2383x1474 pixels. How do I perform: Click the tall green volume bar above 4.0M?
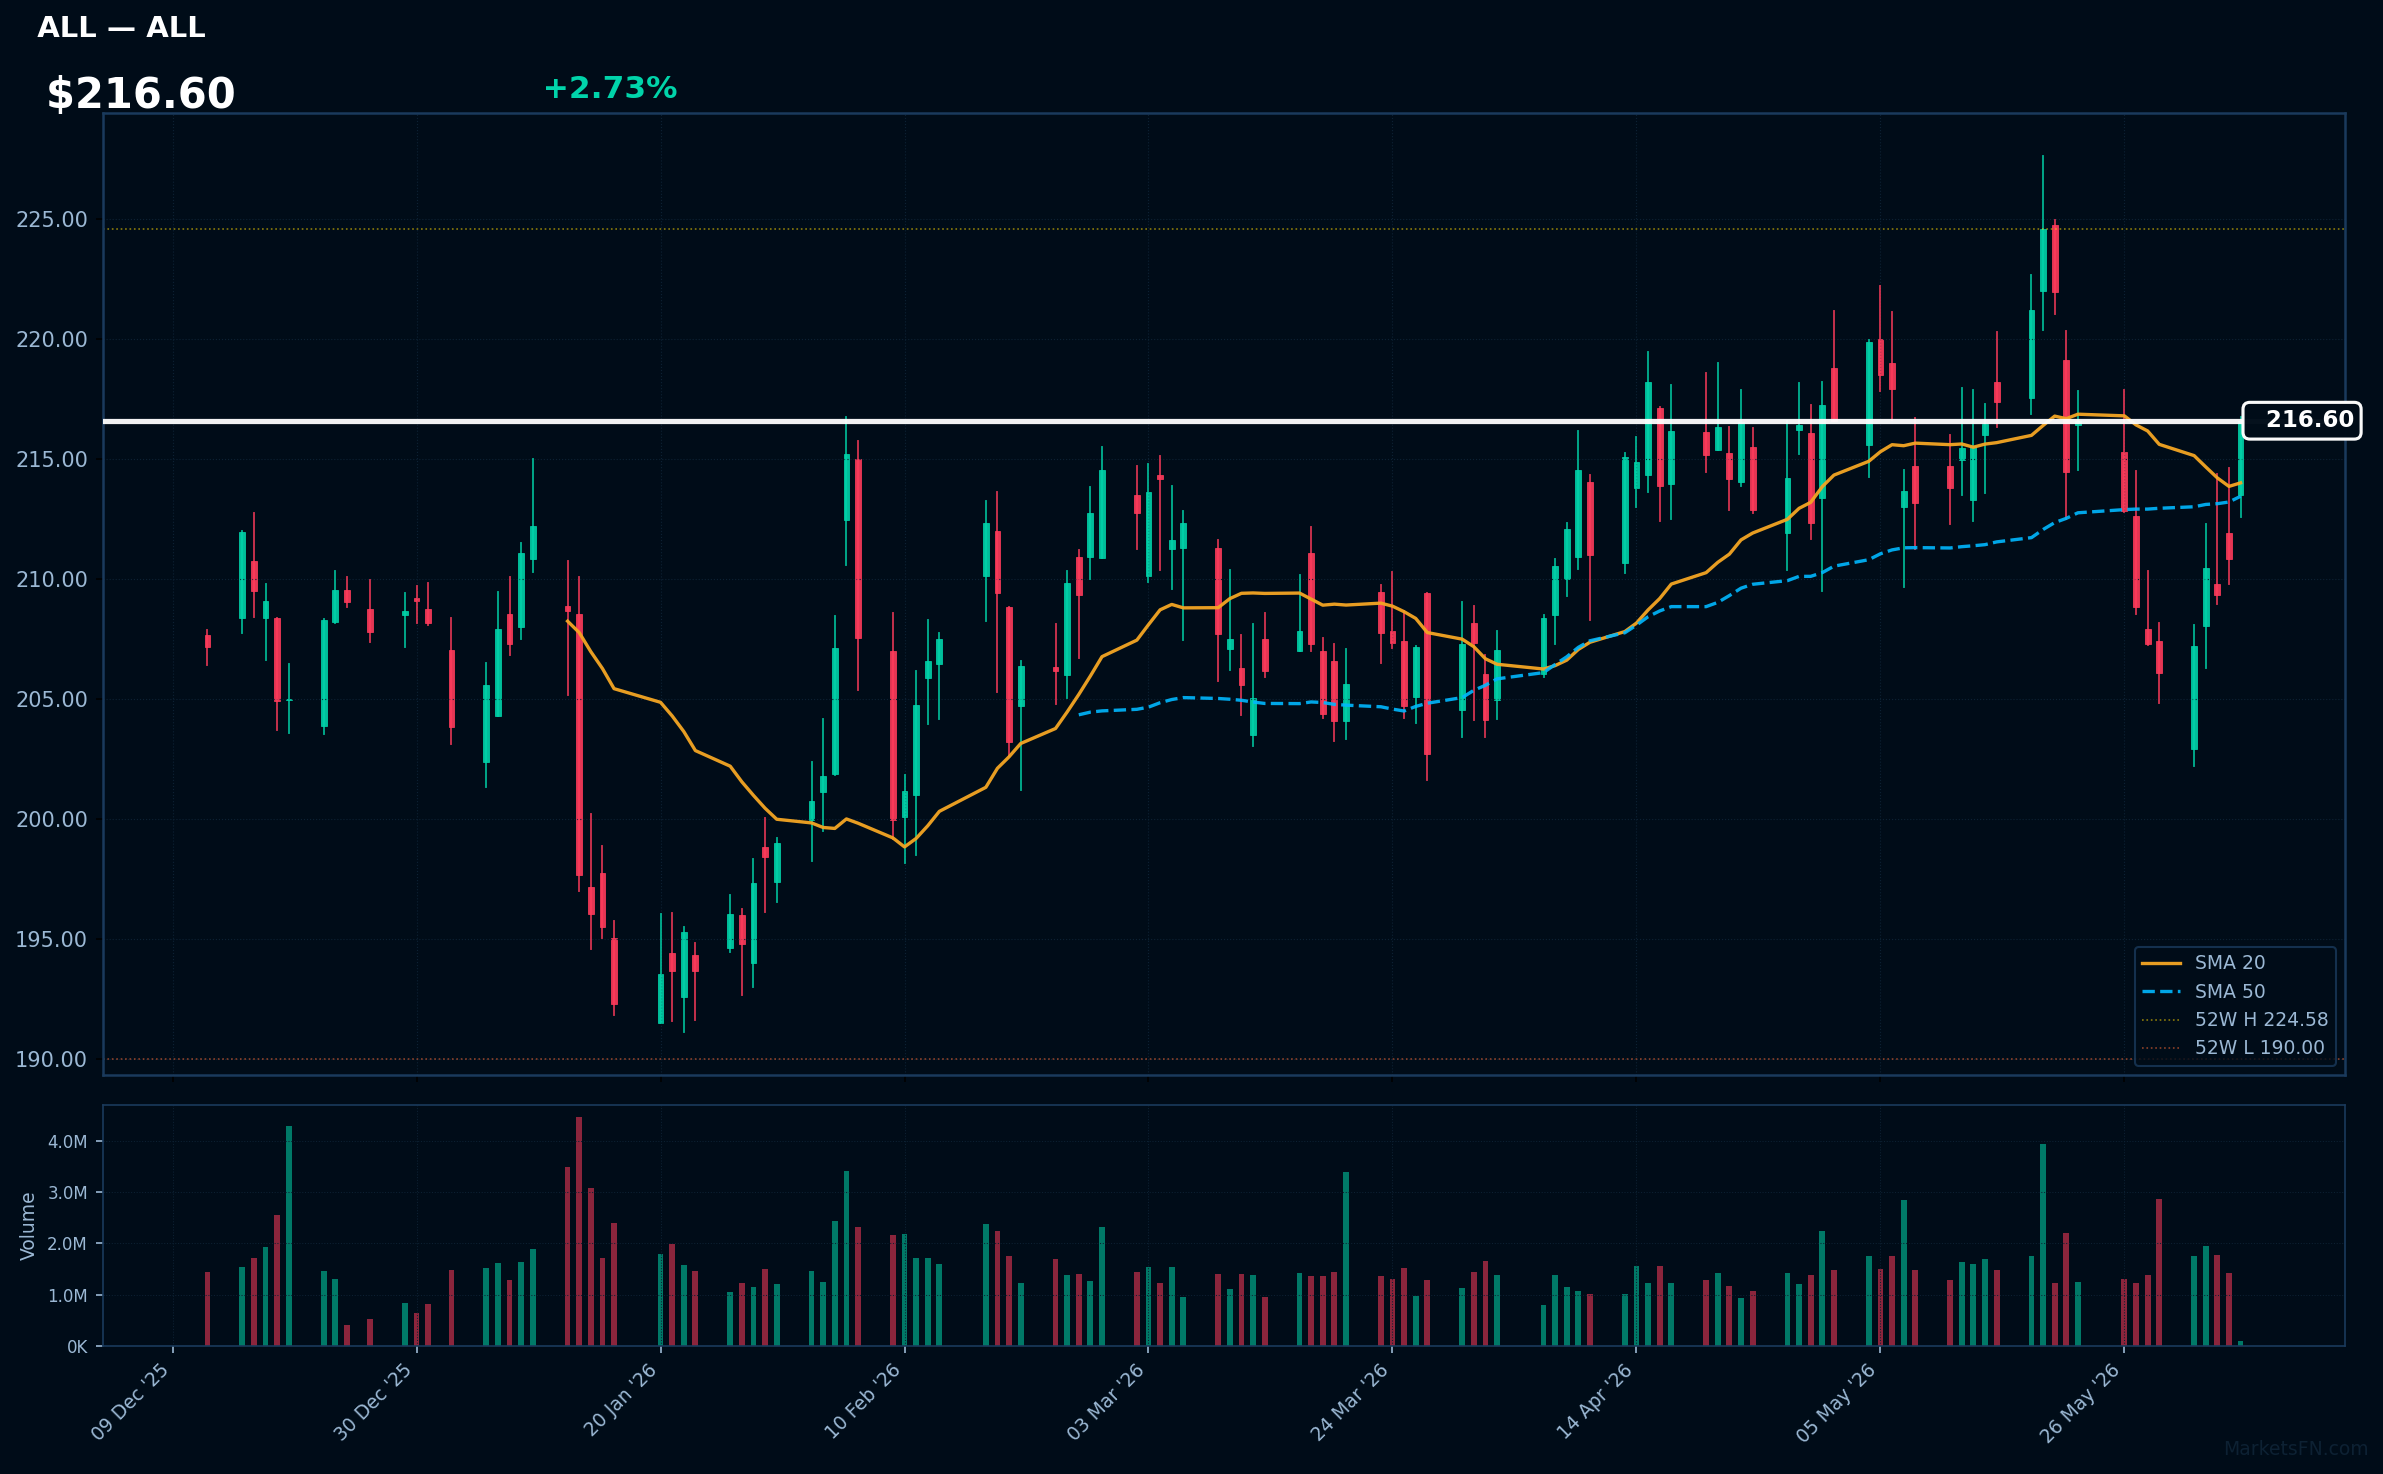(x=289, y=1236)
